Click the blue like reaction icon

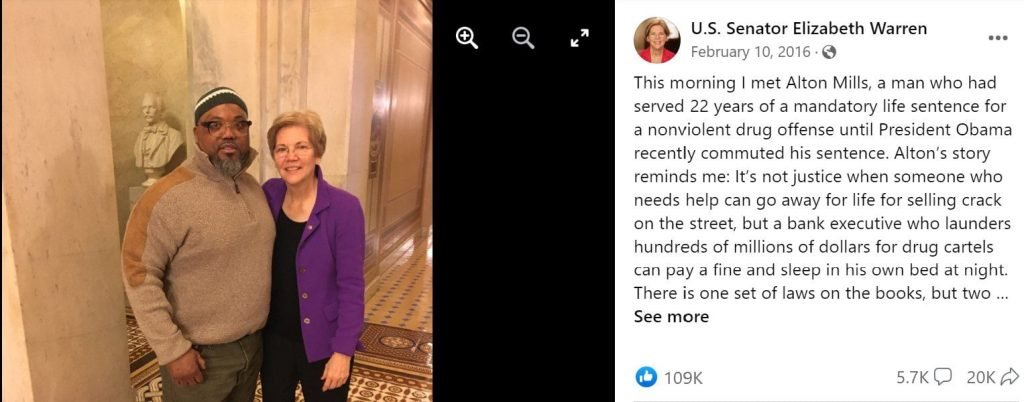646,377
